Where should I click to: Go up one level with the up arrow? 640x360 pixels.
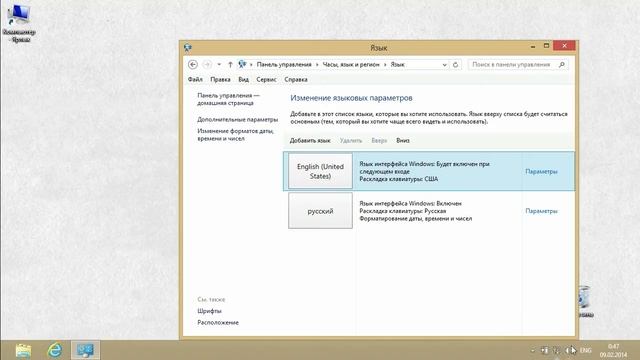point(230,64)
